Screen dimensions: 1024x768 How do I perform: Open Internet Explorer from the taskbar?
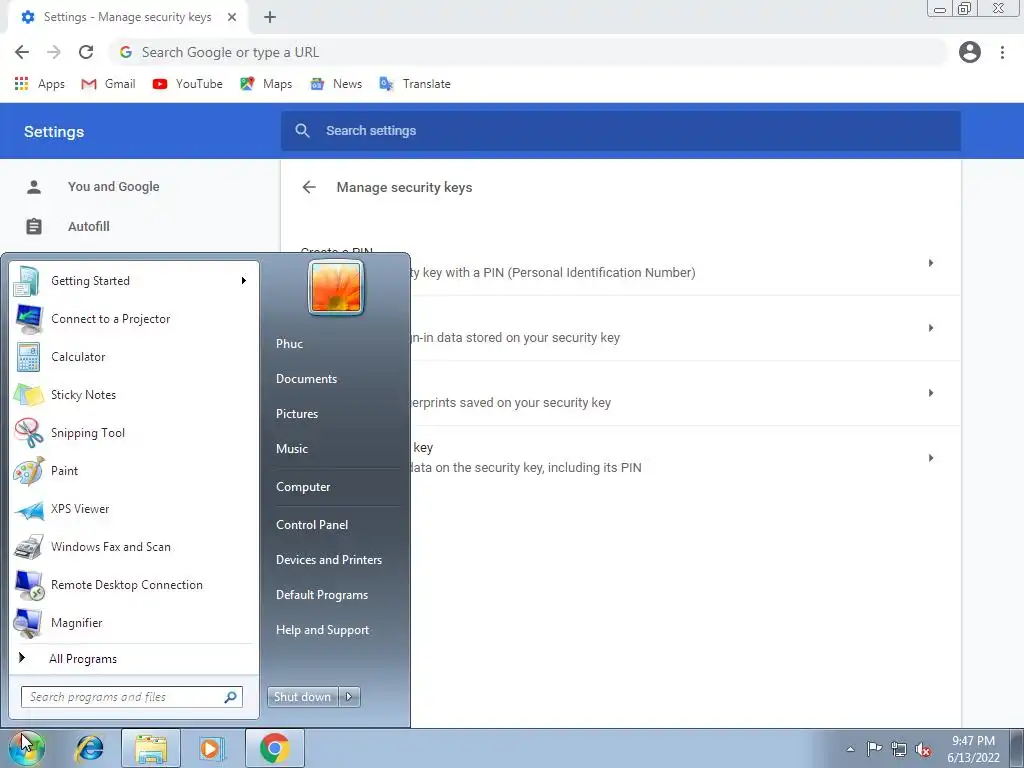[x=89, y=748]
